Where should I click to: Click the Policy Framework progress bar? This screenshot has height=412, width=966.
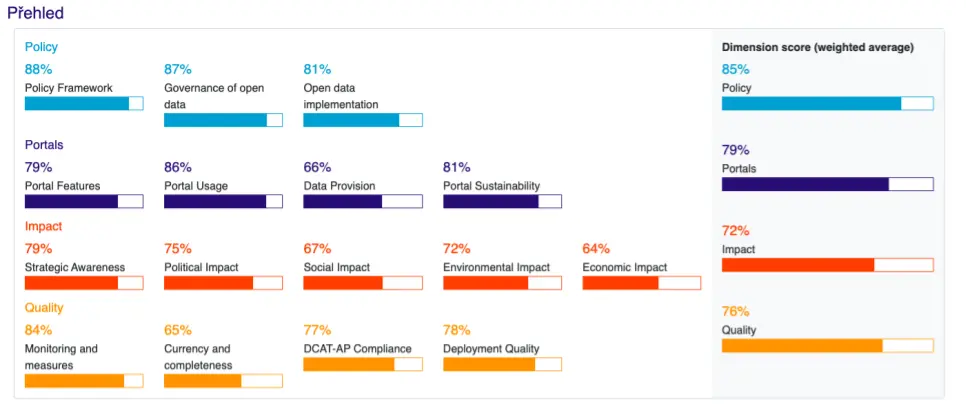coord(84,103)
